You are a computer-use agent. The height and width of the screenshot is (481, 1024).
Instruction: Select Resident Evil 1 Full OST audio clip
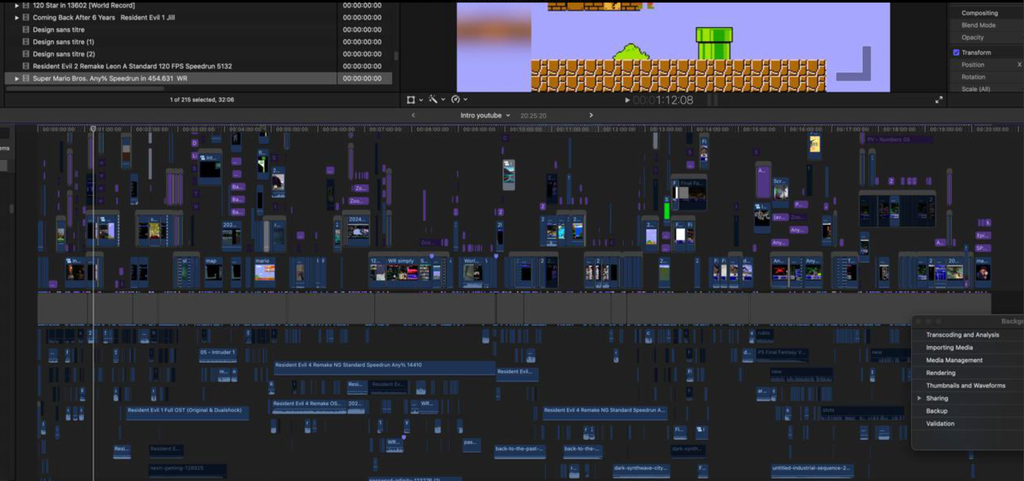click(x=187, y=410)
